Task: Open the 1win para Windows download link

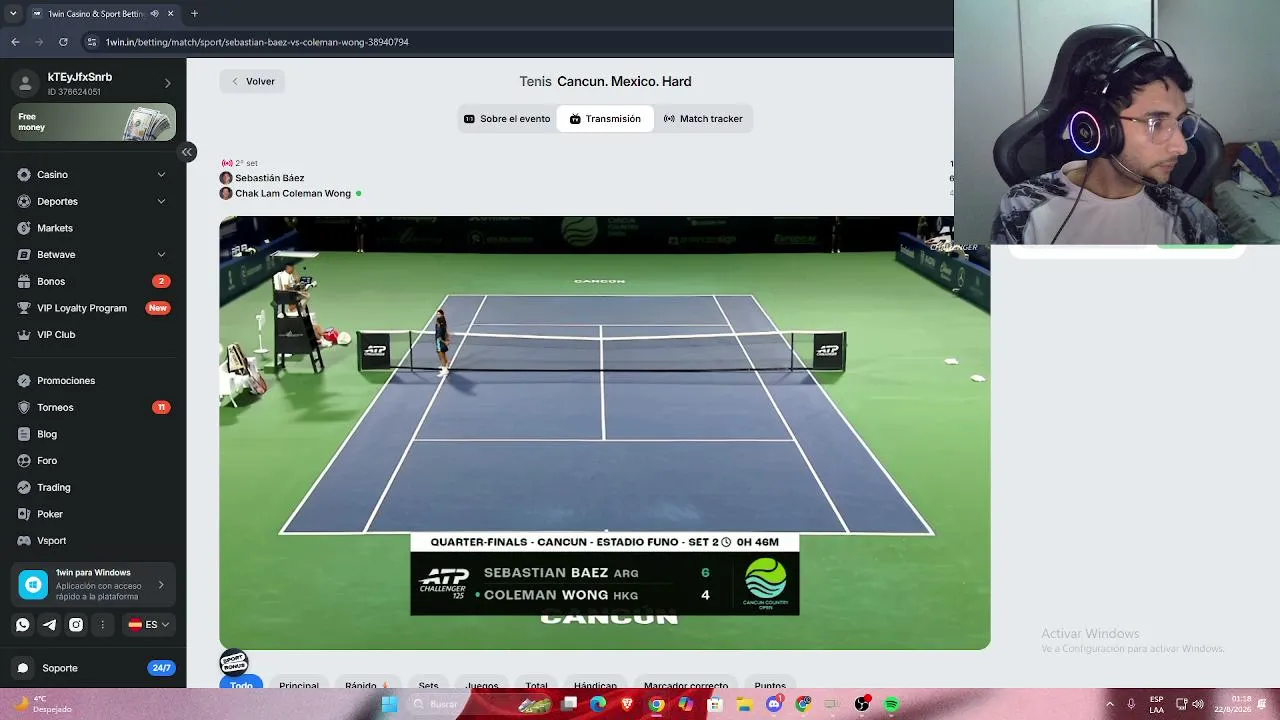Action: [94, 585]
